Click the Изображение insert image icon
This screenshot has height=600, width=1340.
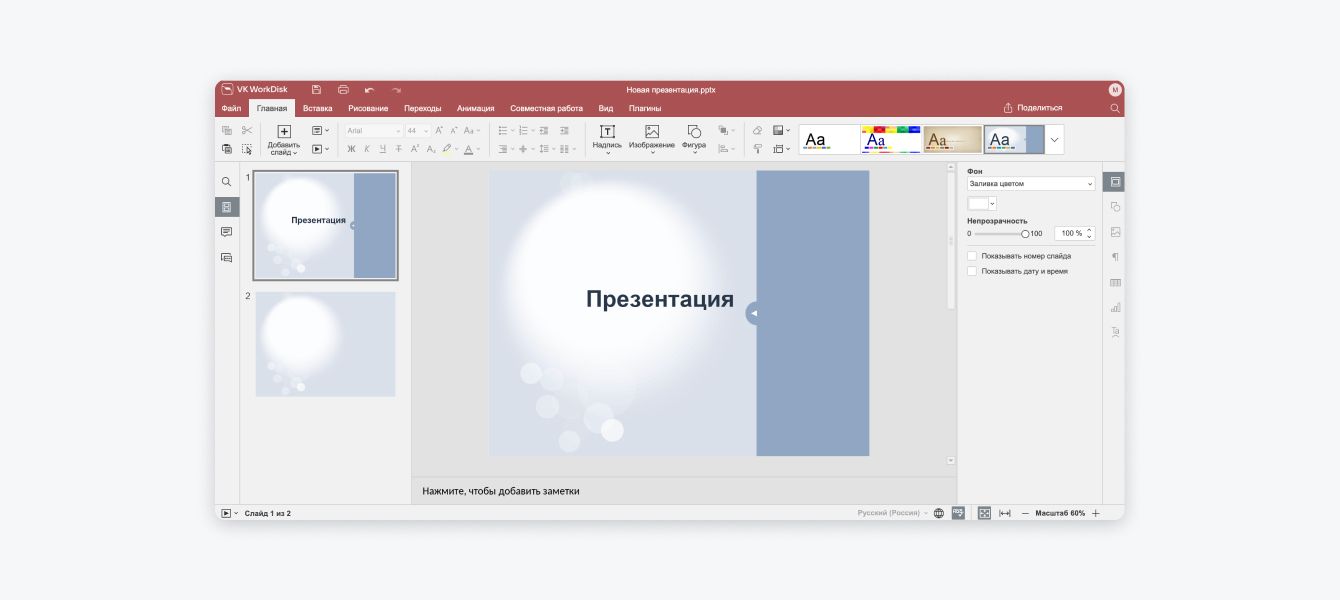pyautogui.click(x=652, y=137)
